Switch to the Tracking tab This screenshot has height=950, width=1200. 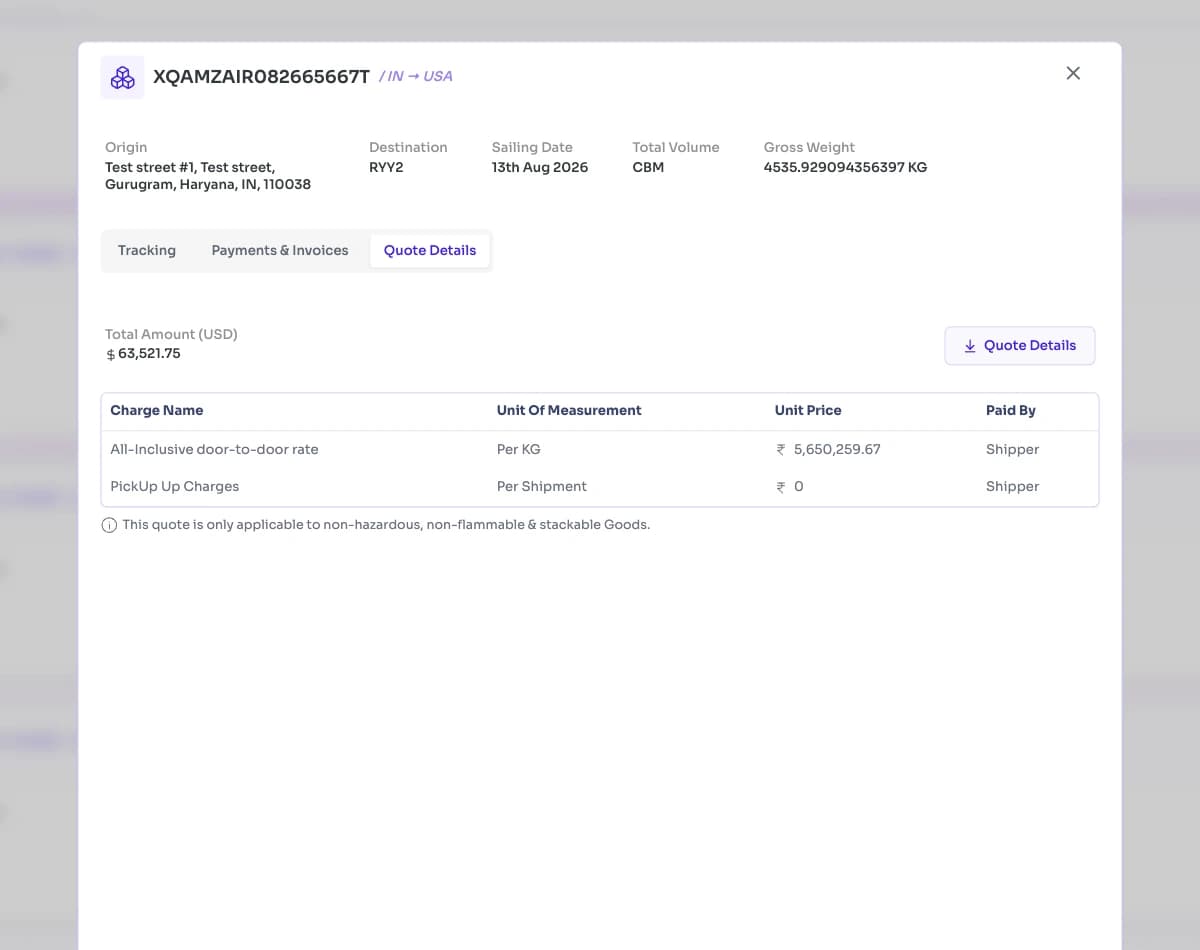pyautogui.click(x=147, y=251)
